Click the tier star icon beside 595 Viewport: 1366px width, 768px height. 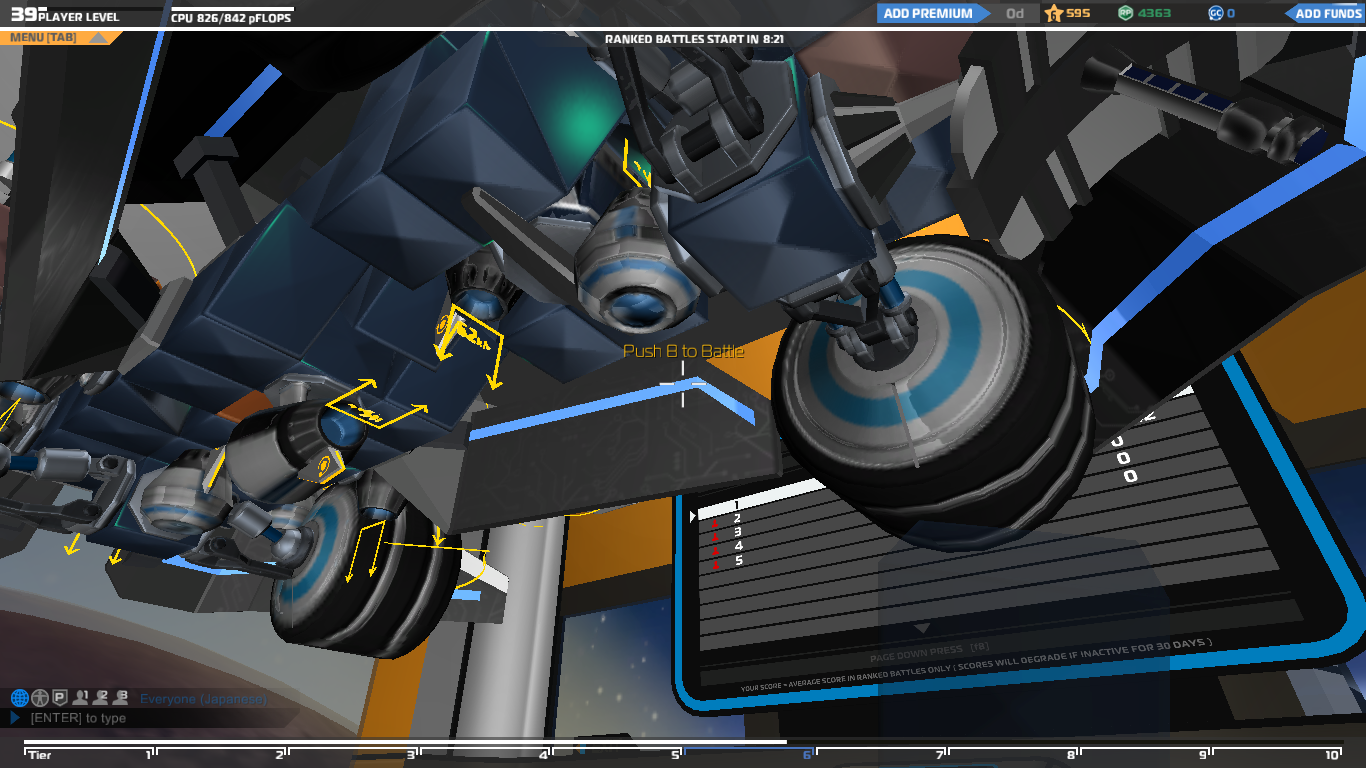click(1053, 13)
